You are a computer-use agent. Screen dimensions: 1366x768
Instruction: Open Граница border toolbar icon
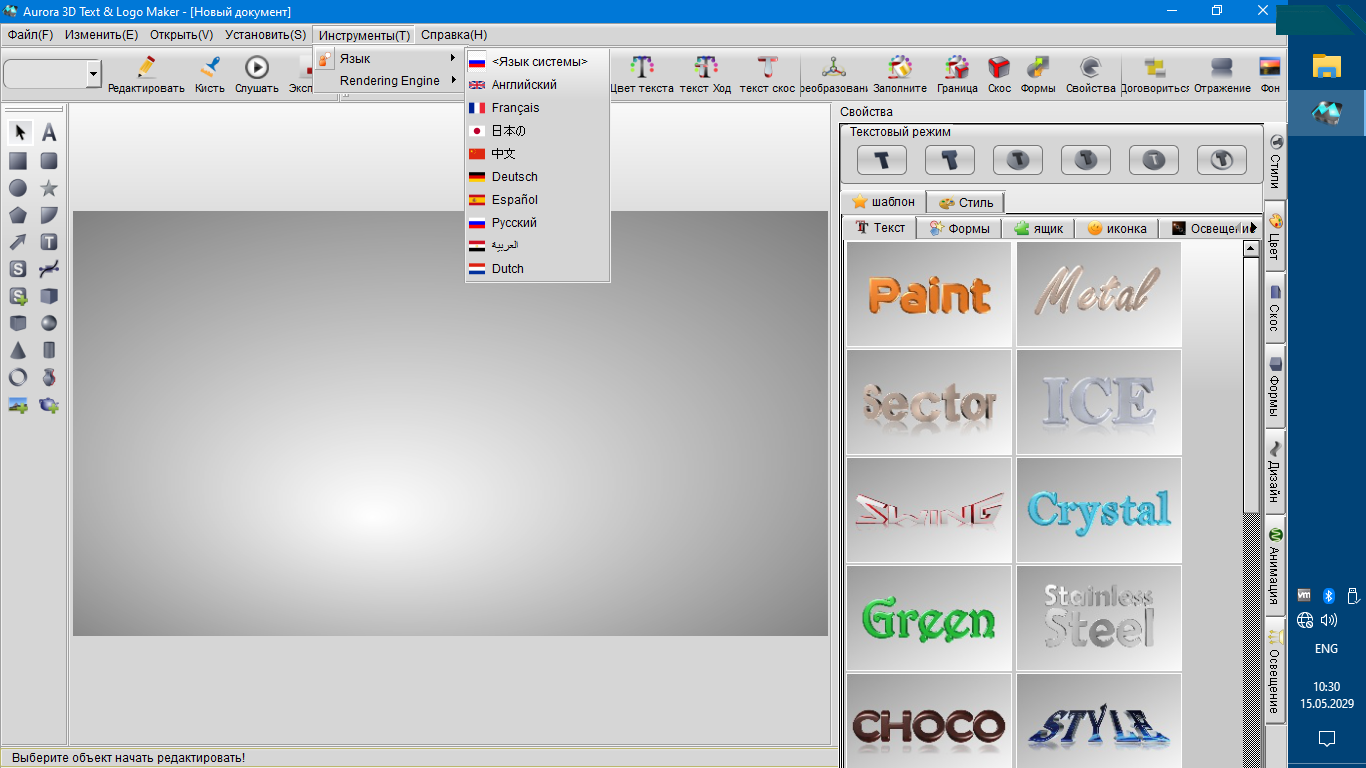point(957,74)
